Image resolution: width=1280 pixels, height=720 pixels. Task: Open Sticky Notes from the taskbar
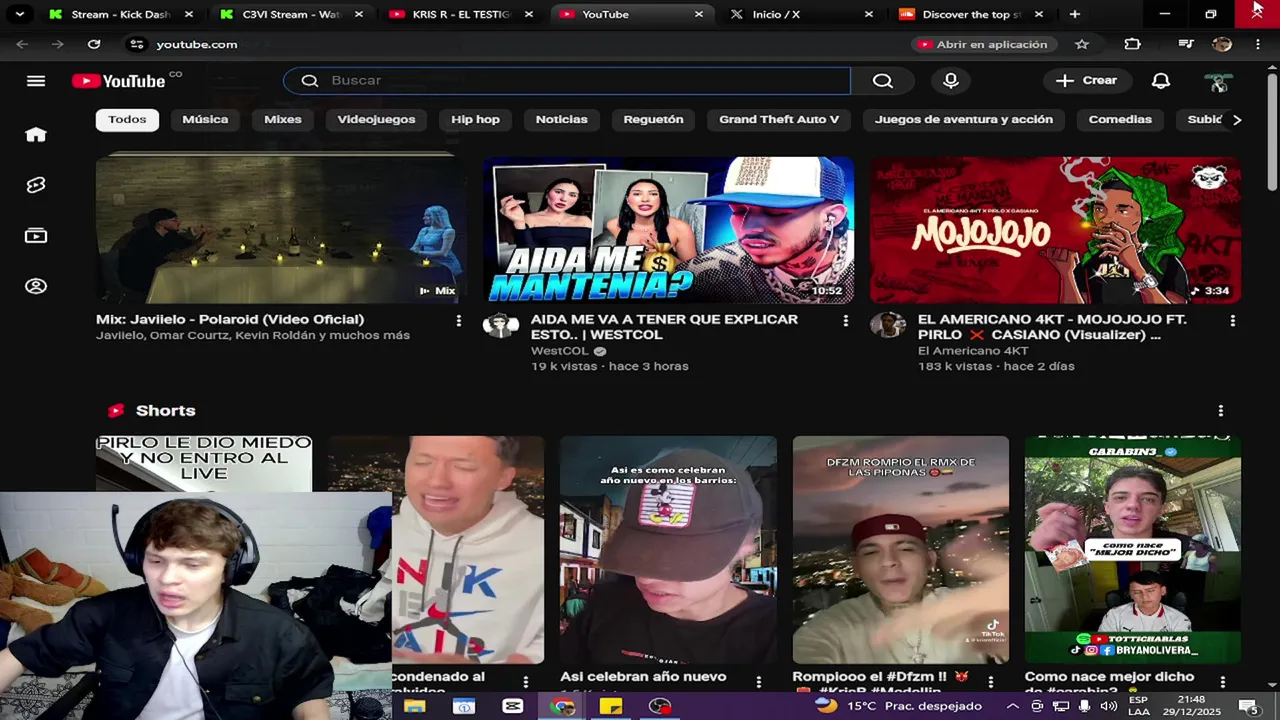click(610, 706)
